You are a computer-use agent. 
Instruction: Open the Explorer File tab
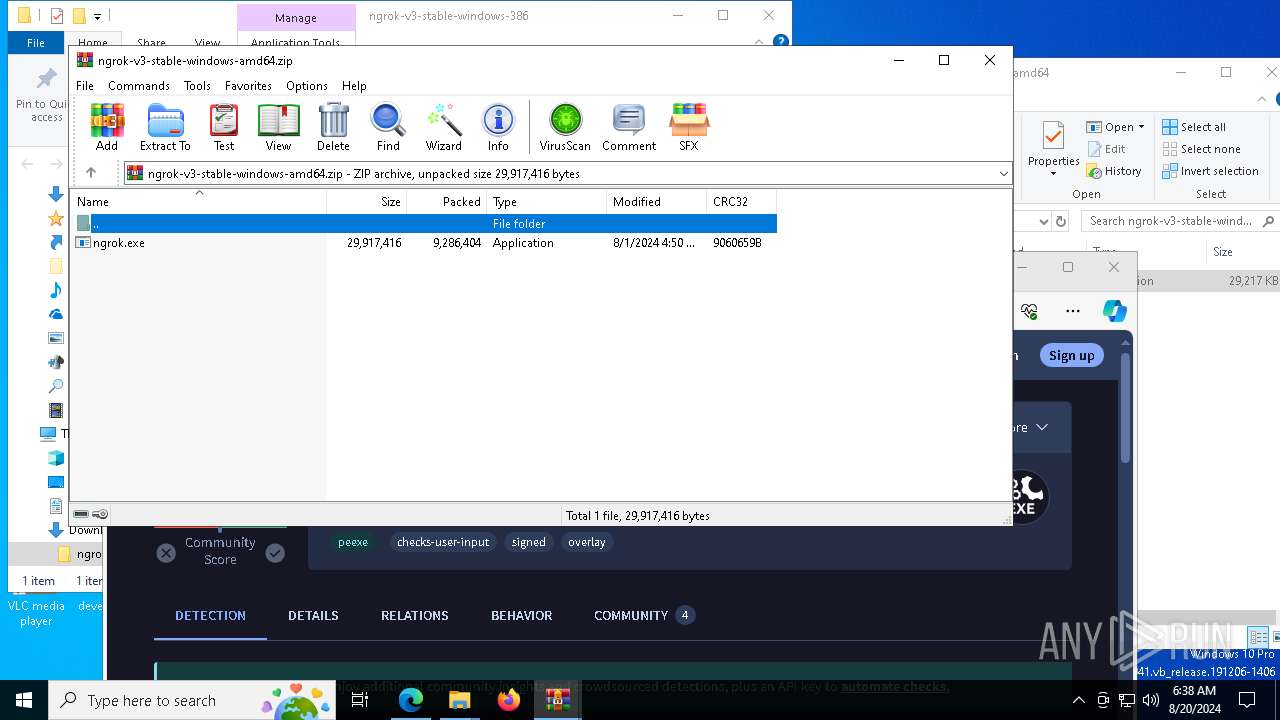[x=36, y=42]
